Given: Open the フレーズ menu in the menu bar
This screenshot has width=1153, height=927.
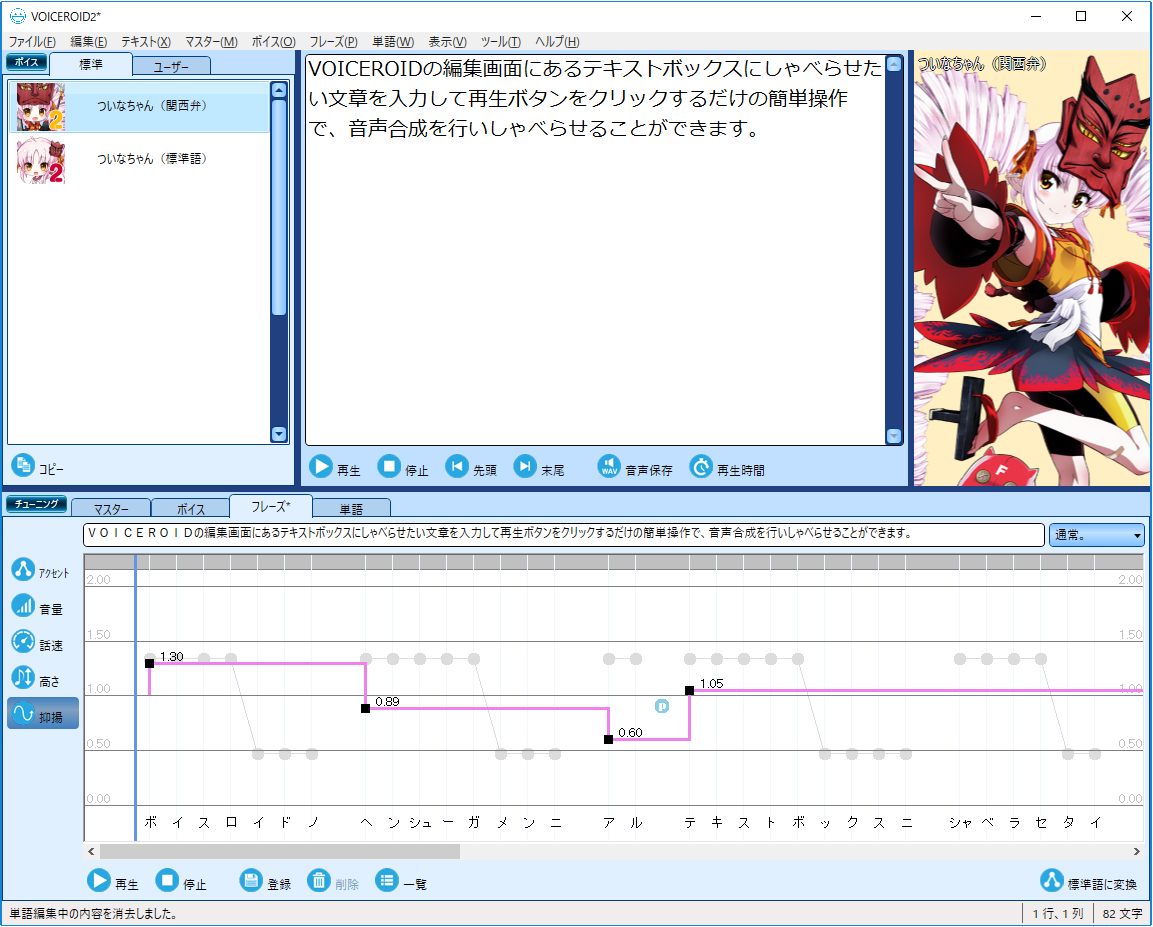Looking at the screenshot, I should point(333,42).
